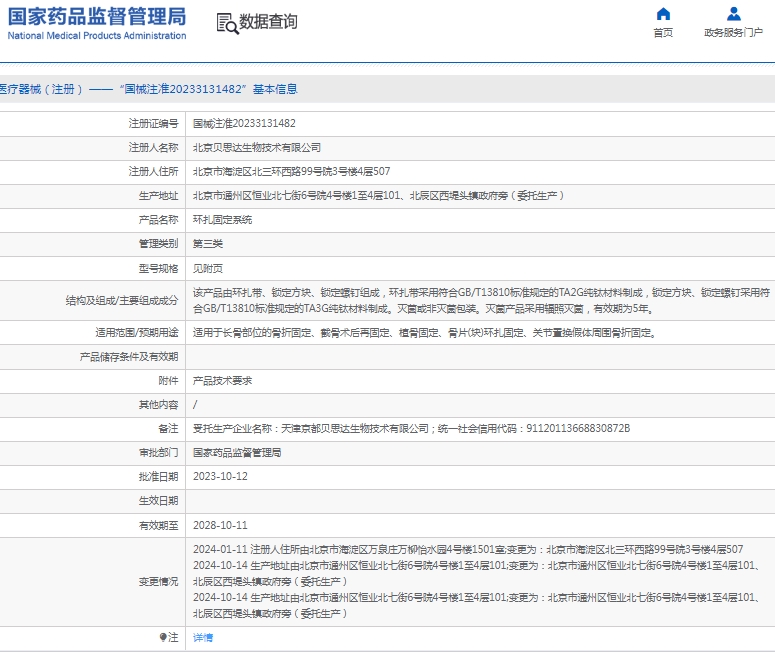Click management category value 第三类

coord(208,244)
